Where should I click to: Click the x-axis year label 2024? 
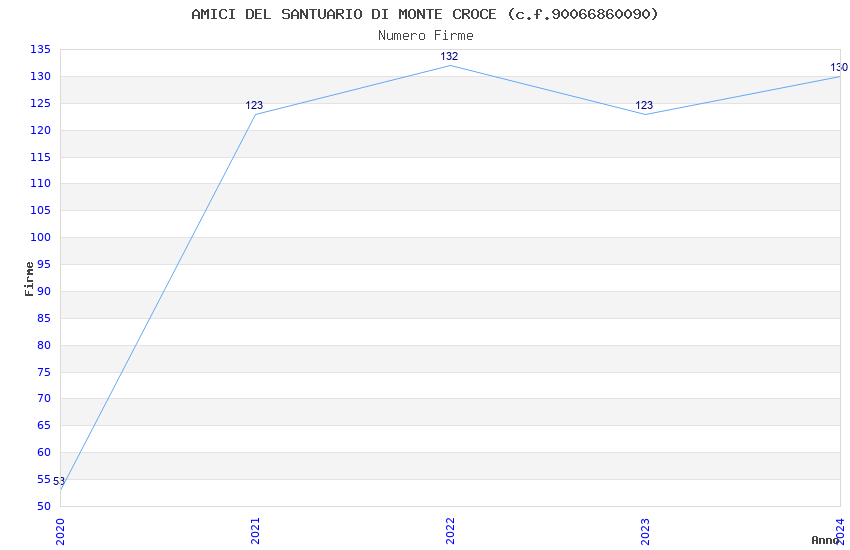click(x=840, y=532)
